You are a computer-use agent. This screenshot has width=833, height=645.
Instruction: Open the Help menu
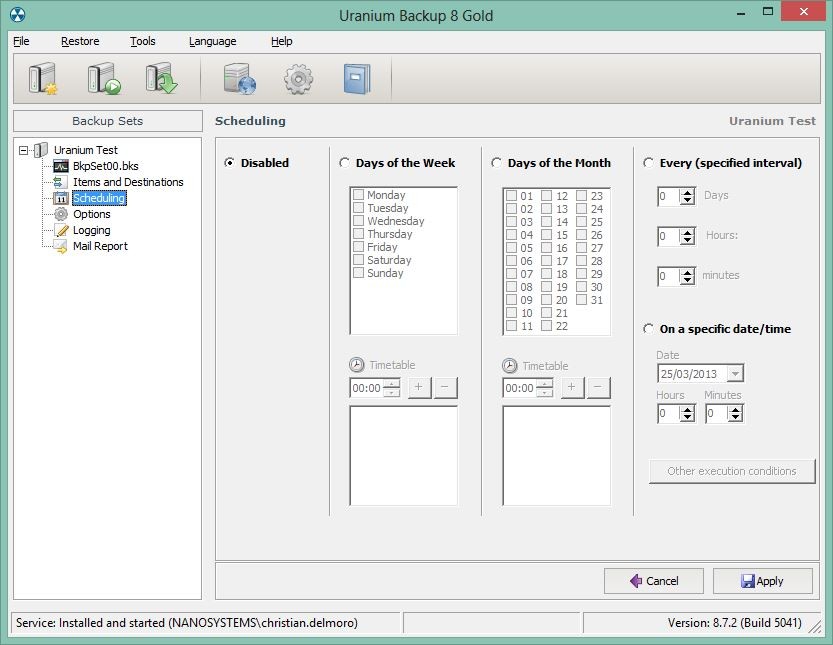pyautogui.click(x=282, y=41)
